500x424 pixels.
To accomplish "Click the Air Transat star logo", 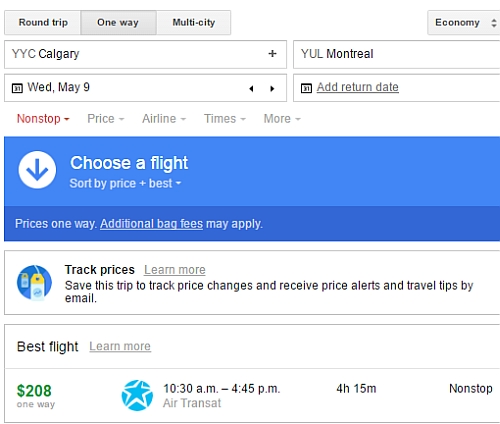I will click(x=137, y=395).
